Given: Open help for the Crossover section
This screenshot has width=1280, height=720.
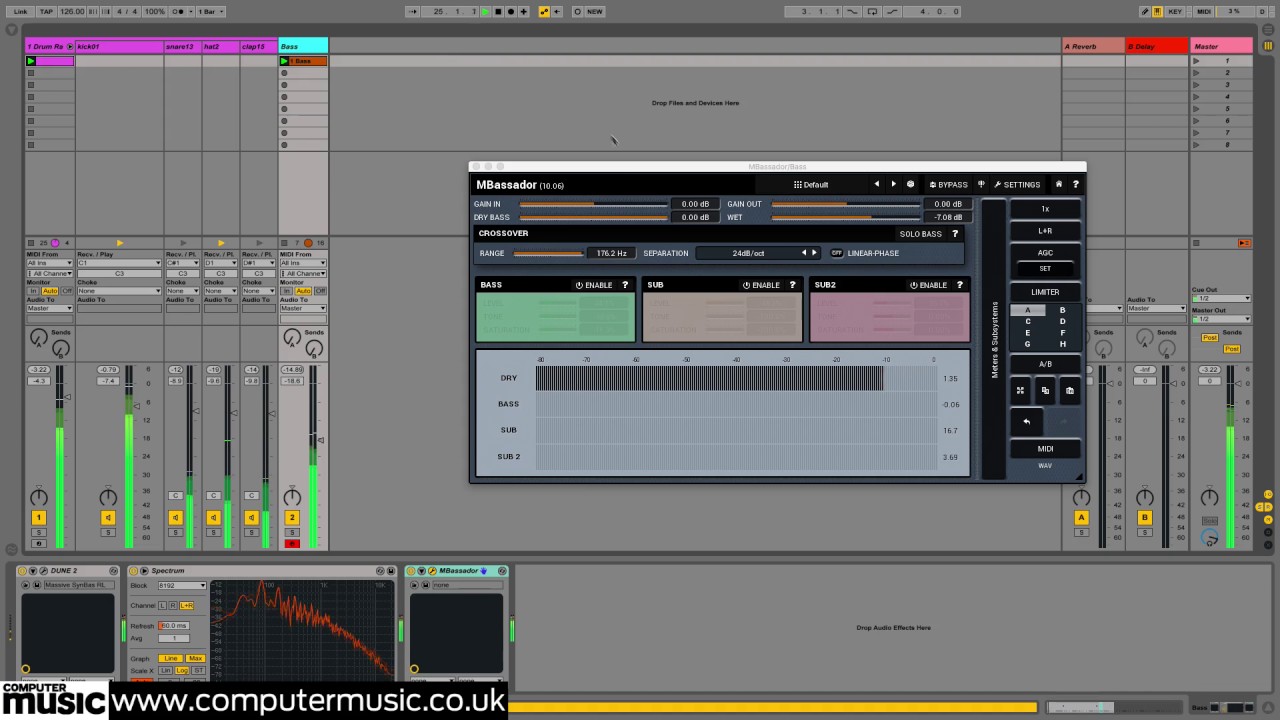Looking at the screenshot, I should point(955,234).
